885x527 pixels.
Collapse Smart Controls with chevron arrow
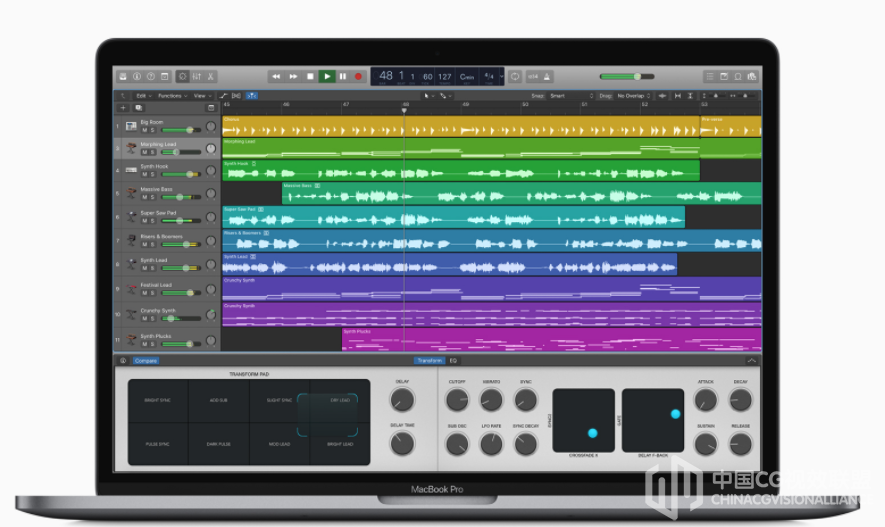[752, 361]
